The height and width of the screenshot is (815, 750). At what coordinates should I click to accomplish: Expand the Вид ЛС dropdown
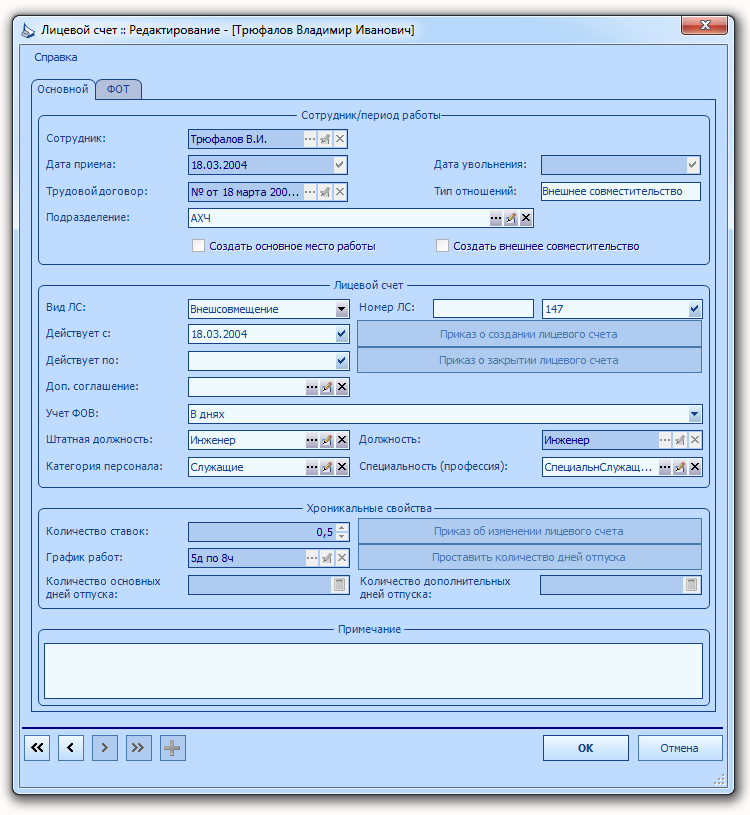click(341, 309)
